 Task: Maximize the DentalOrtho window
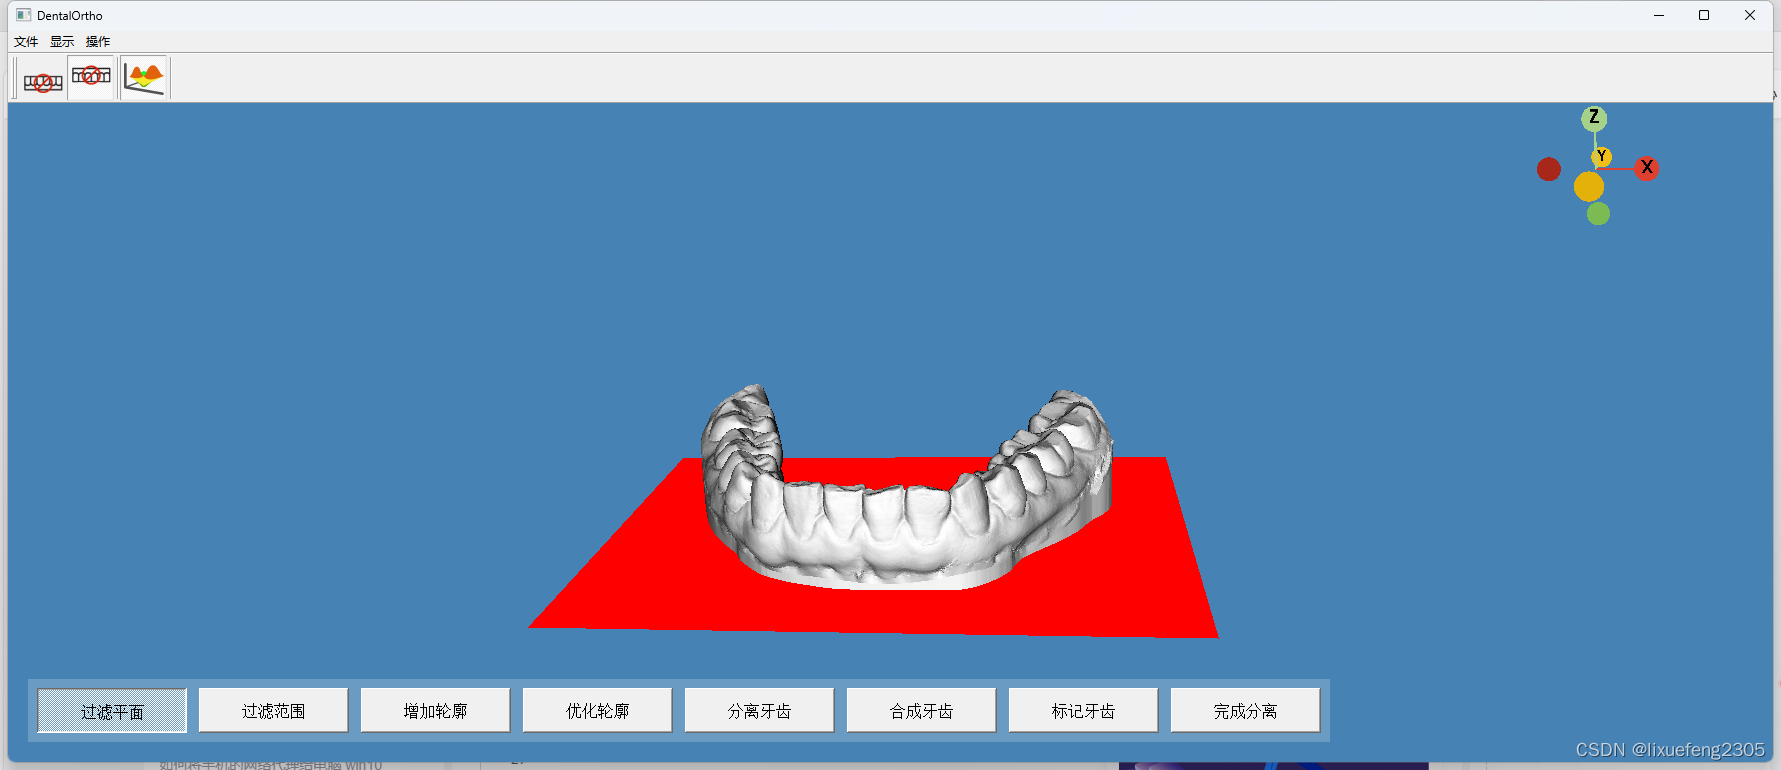click(1704, 15)
